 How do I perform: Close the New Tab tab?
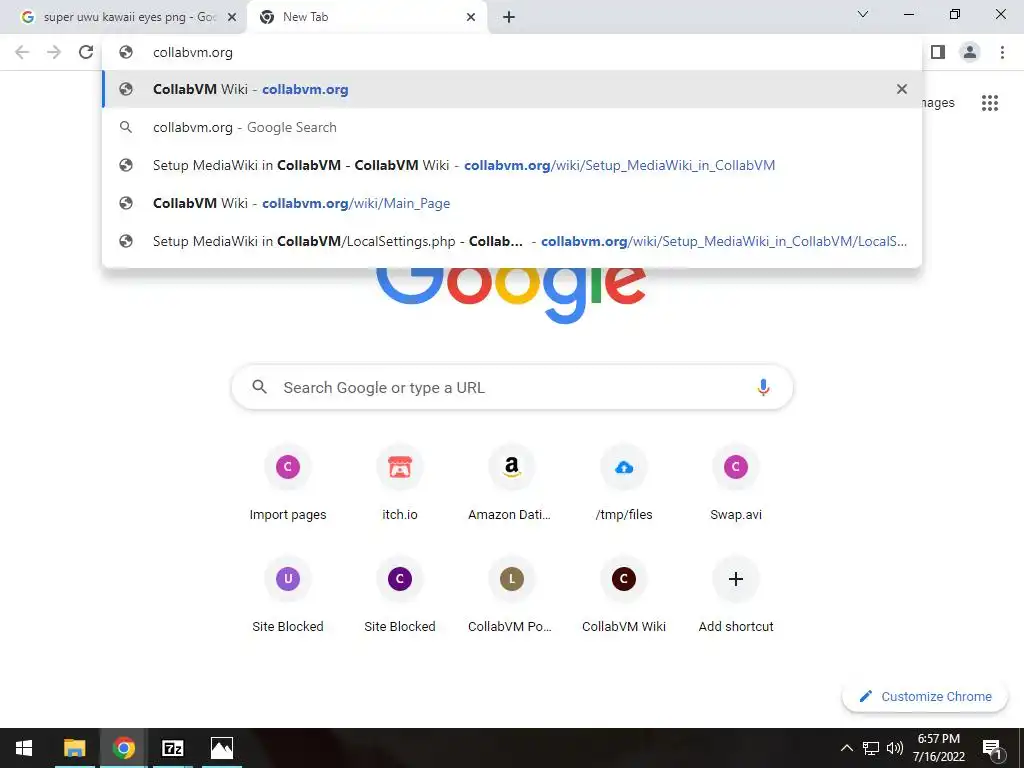tap(471, 17)
